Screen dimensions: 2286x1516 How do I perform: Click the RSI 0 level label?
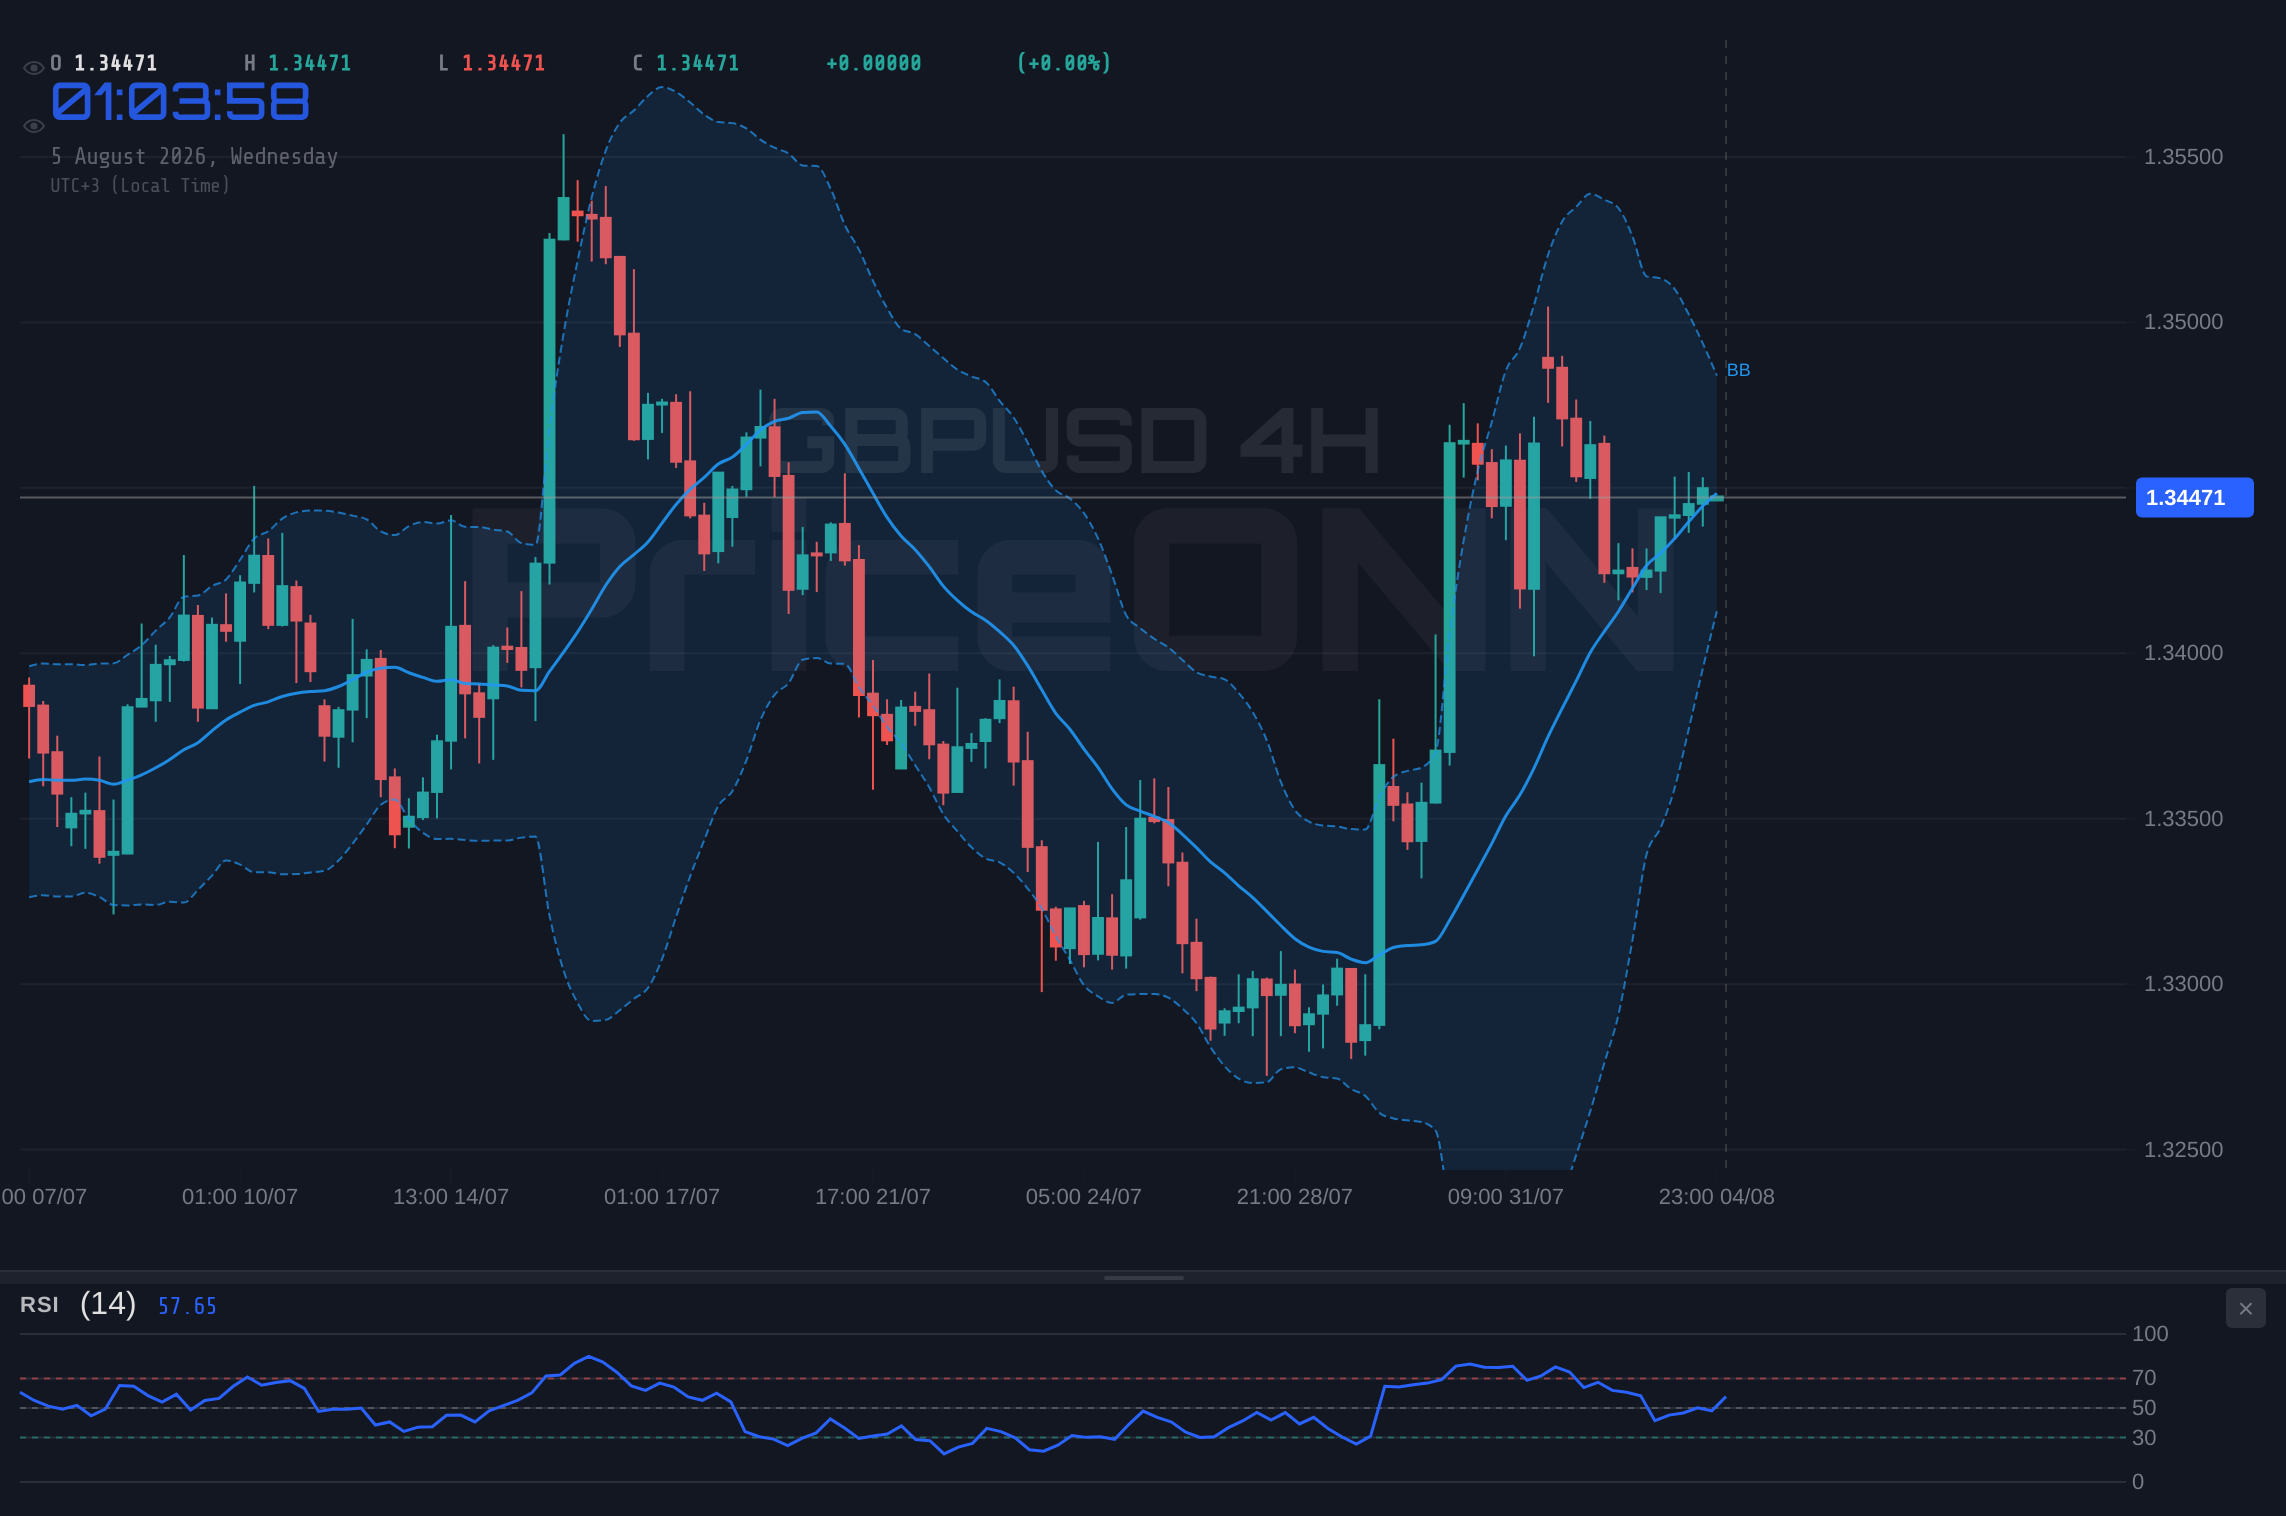(2138, 1482)
